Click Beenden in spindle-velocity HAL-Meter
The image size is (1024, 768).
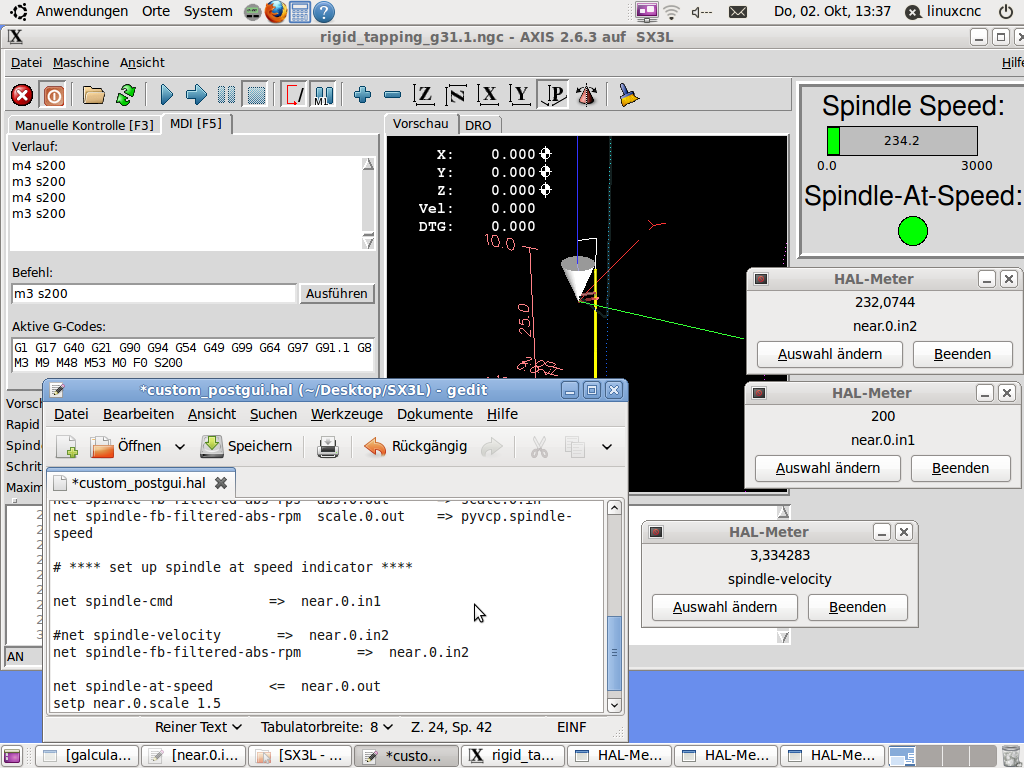[857, 607]
